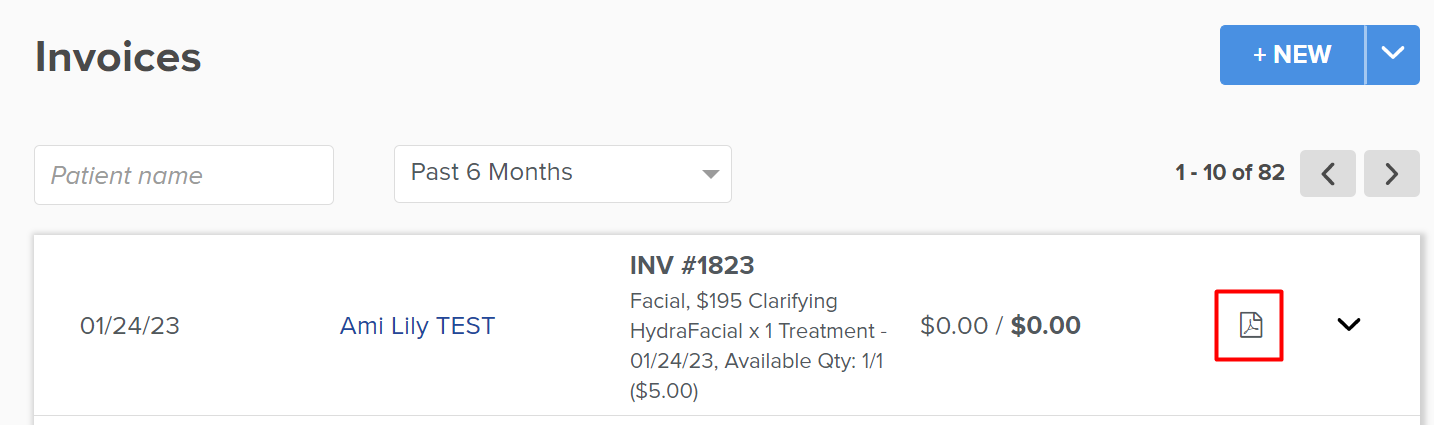Go to the previous page of invoices
This screenshot has width=1434, height=425.
coord(1328,174)
